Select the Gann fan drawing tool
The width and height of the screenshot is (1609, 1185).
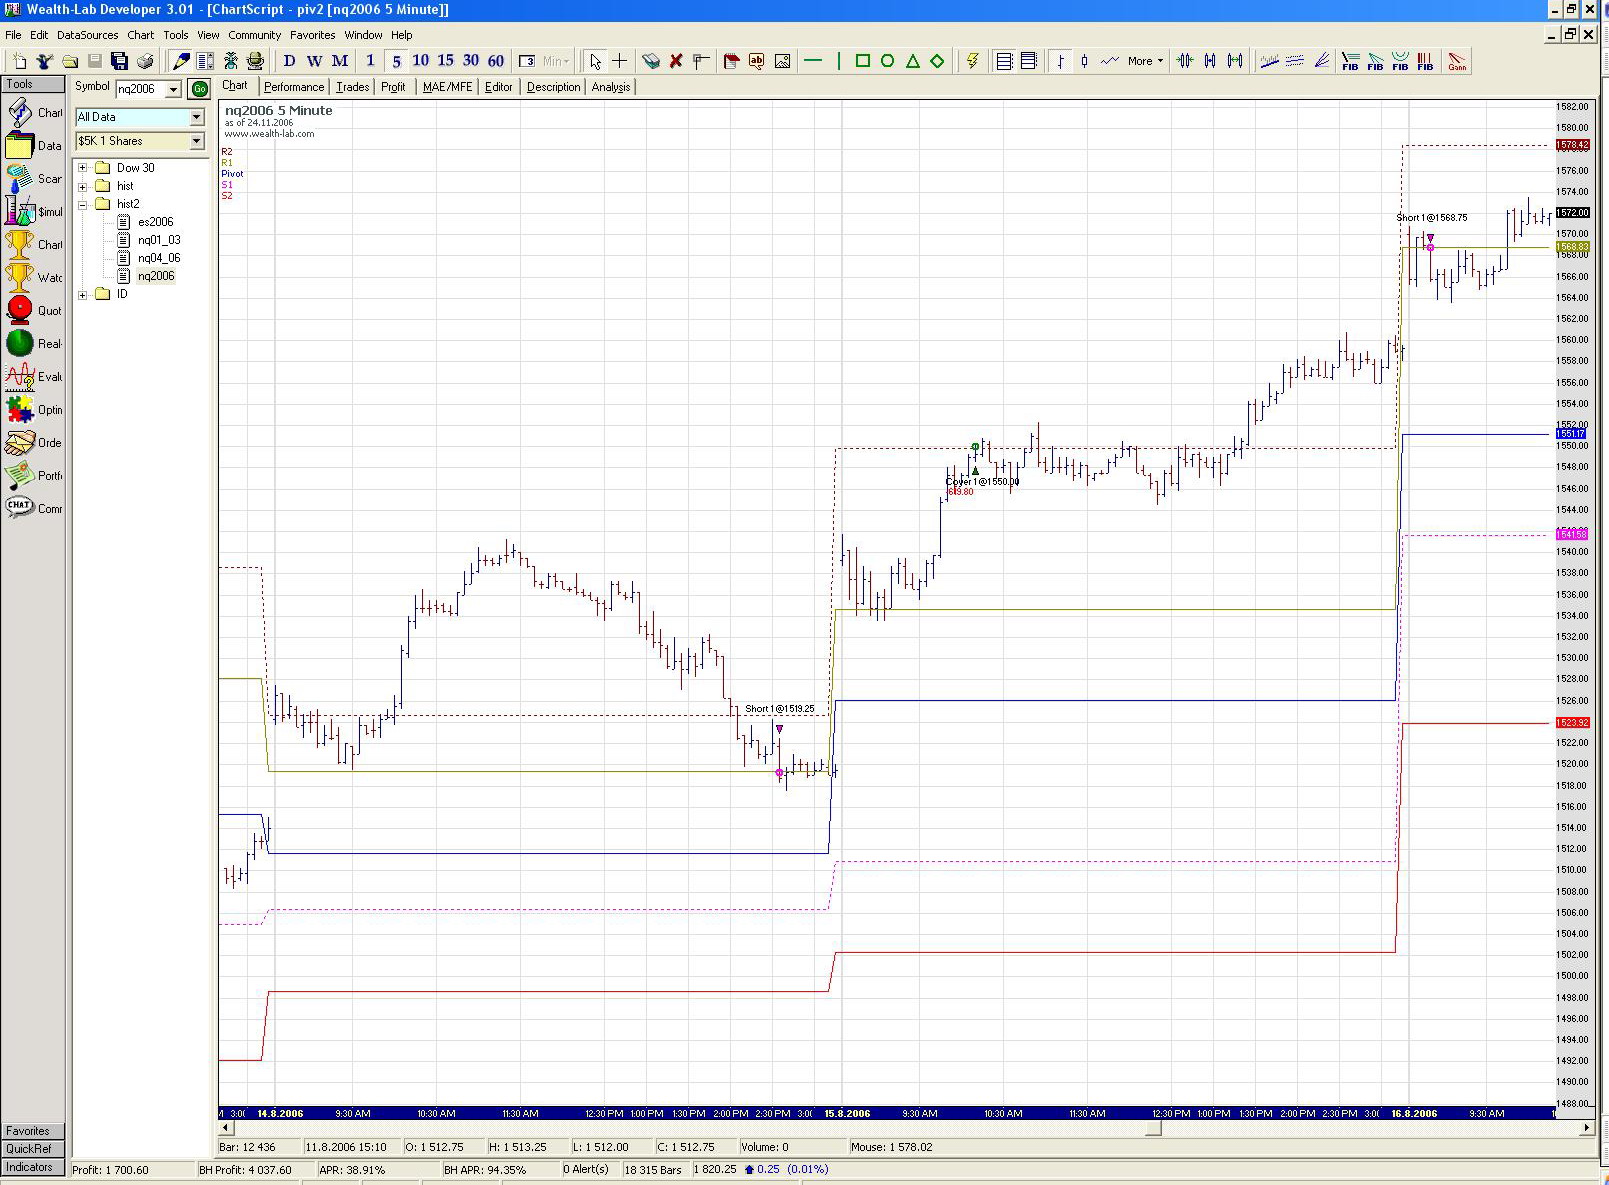pyautogui.click(x=1457, y=61)
